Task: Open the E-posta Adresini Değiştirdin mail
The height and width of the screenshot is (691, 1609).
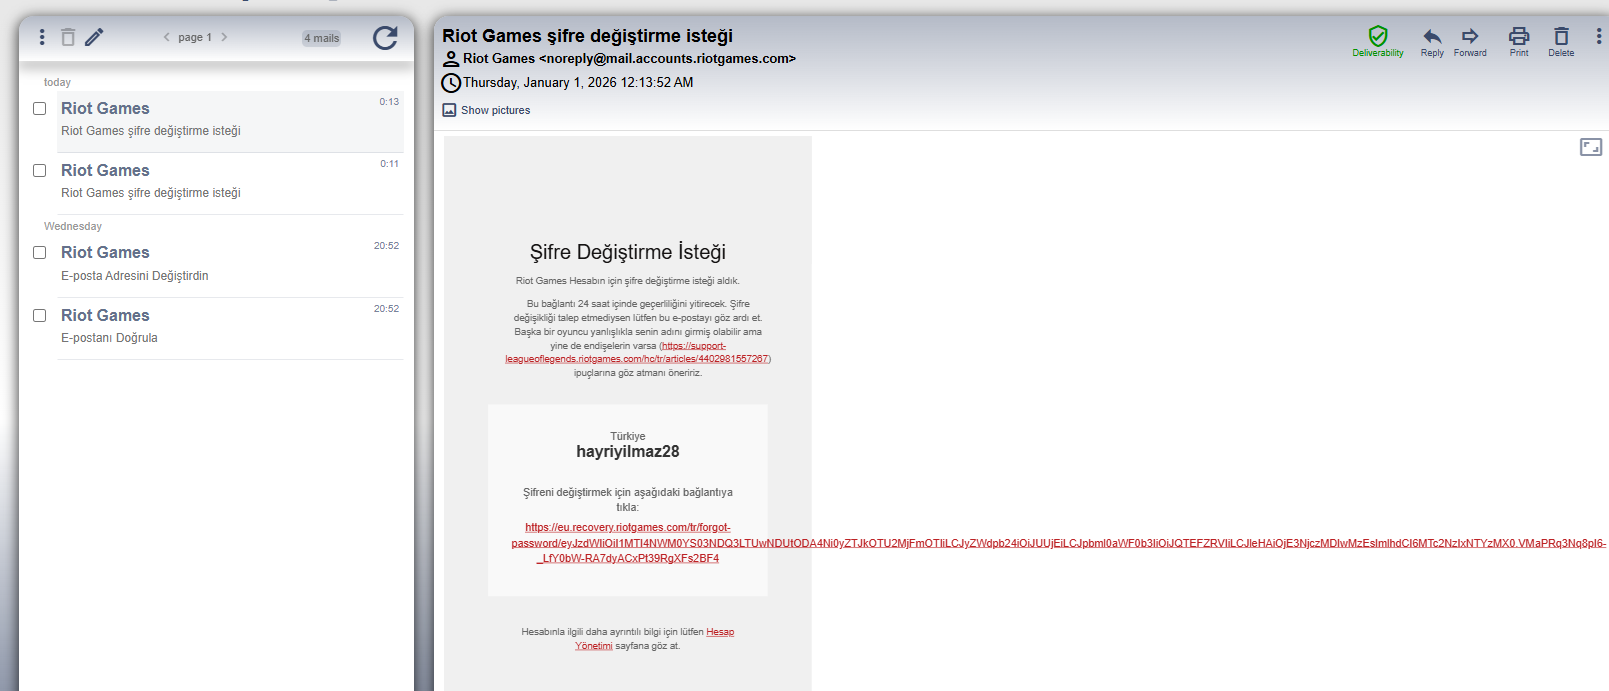Action: tap(230, 266)
